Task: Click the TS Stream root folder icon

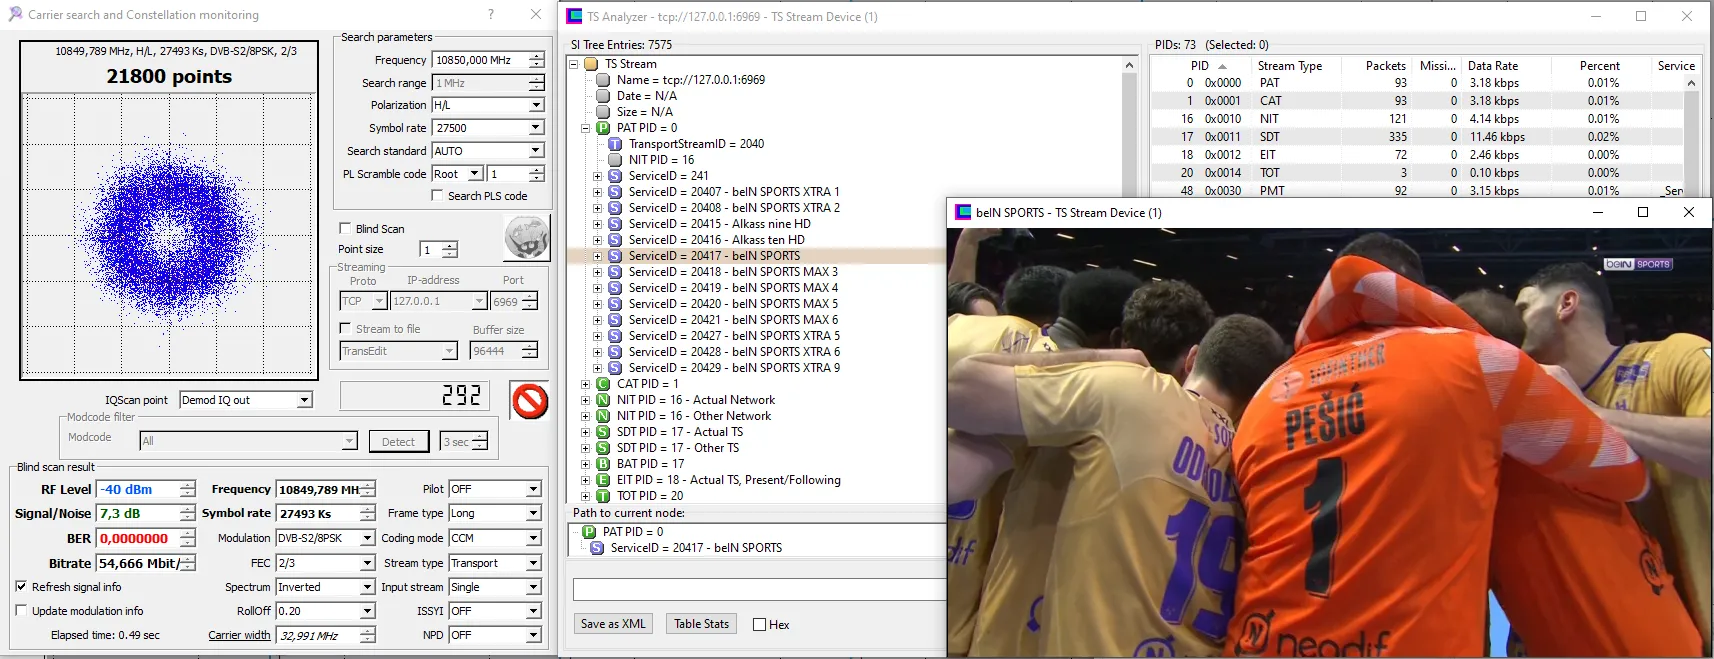Action: (x=591, y=64)
